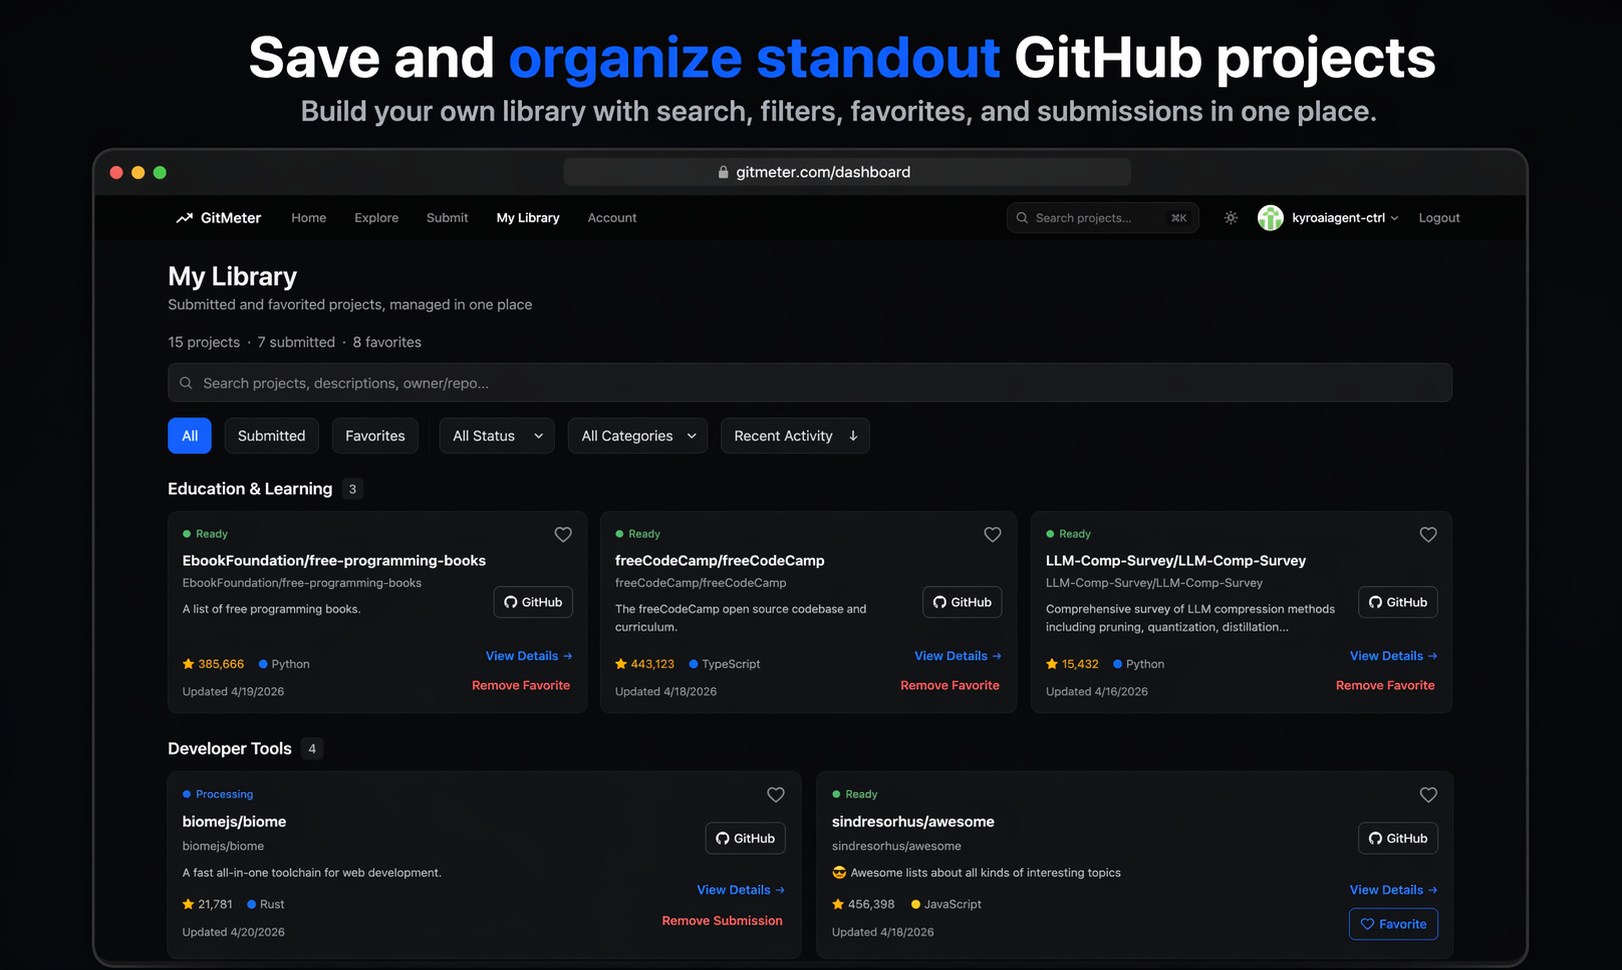Viewport: 1622px width, 970px height.
Task: Click the Rust language tag on biome
Action: pos(266,904)
